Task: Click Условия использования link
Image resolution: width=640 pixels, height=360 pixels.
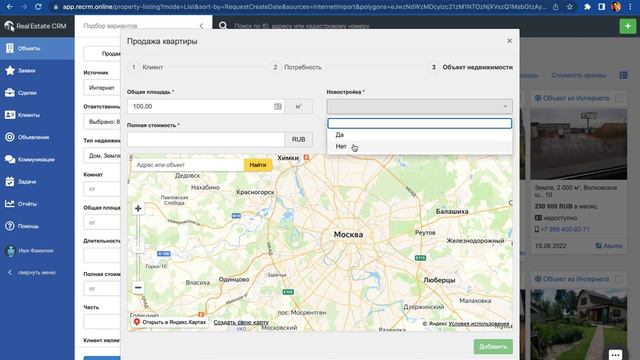Action: [479, 324]
